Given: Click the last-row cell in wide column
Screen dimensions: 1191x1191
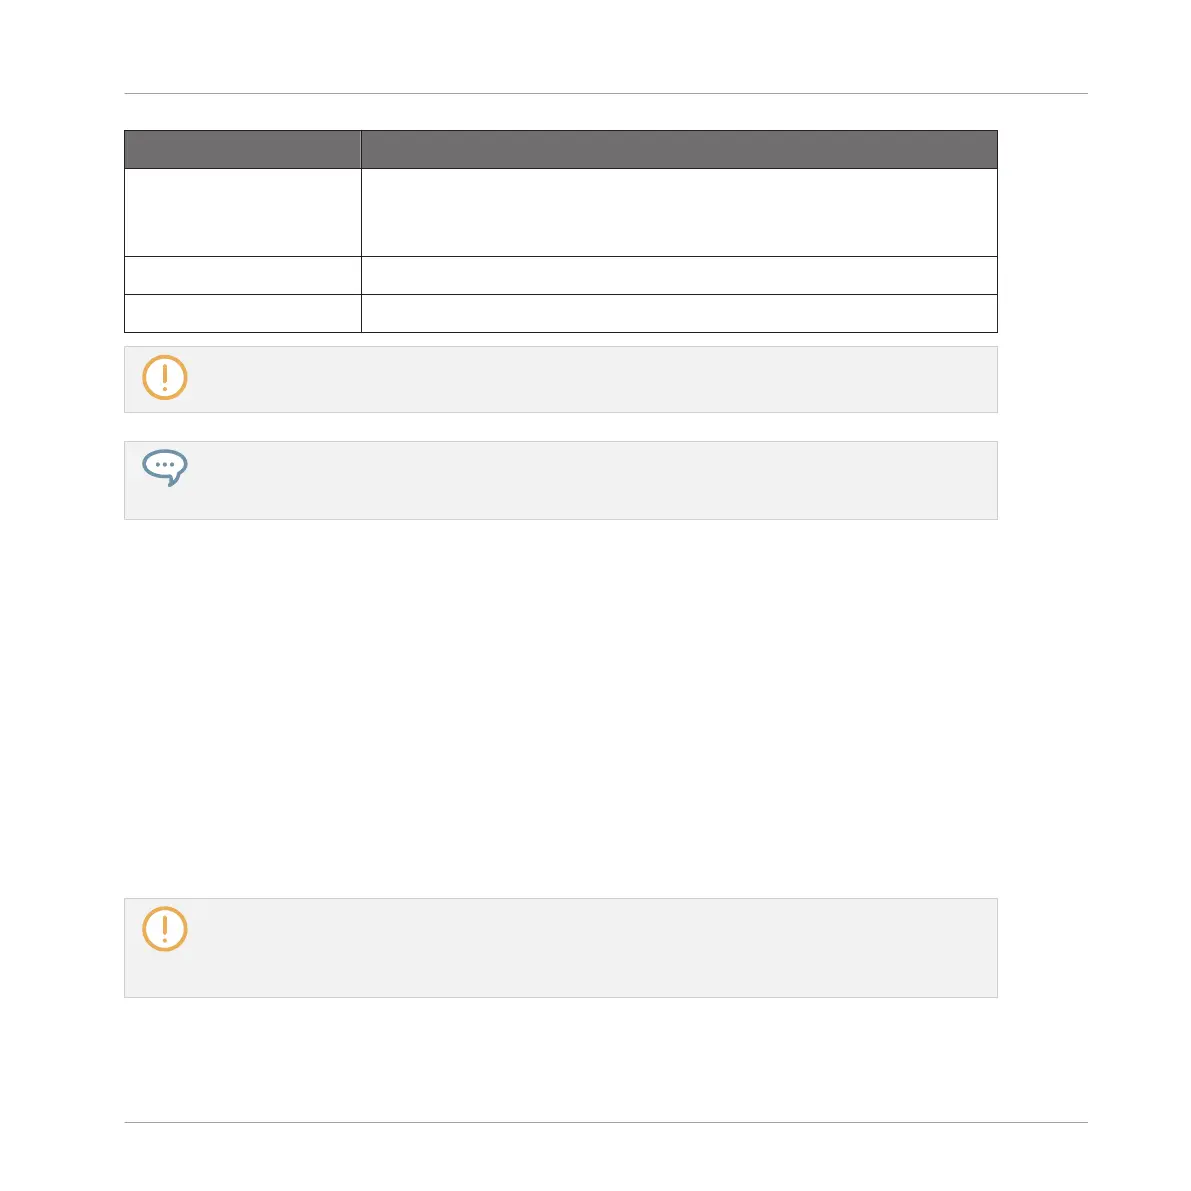Looking at the screenshot, I should (x=679, y=314).
